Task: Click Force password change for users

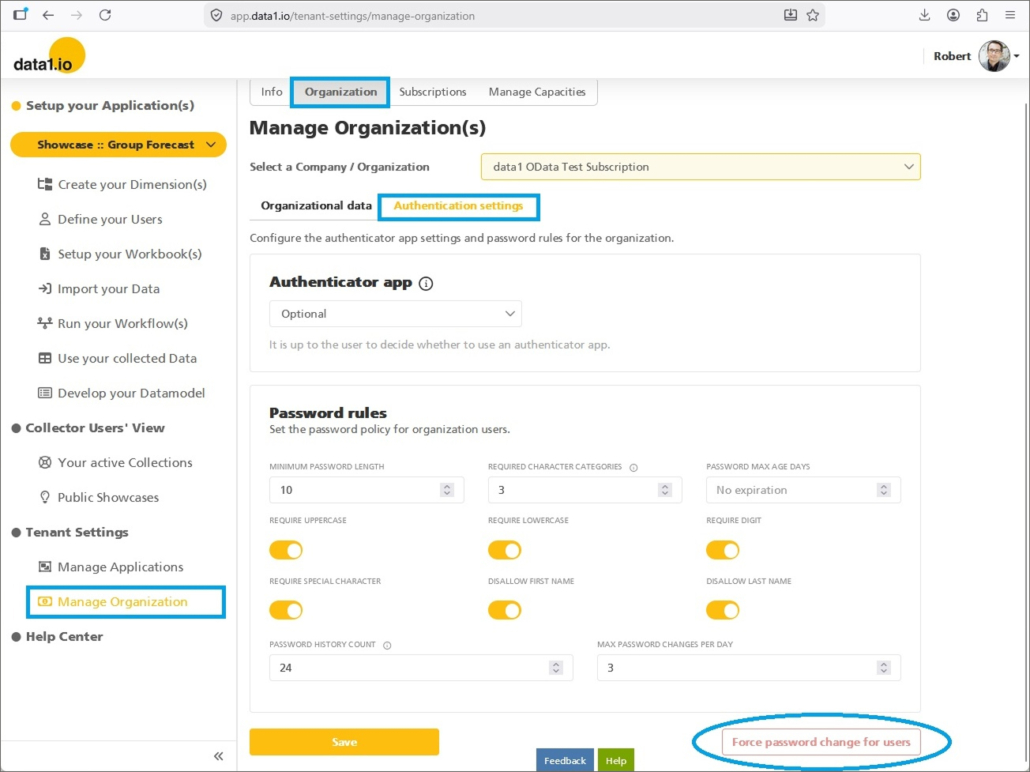Action: click(x=821, y=742)
